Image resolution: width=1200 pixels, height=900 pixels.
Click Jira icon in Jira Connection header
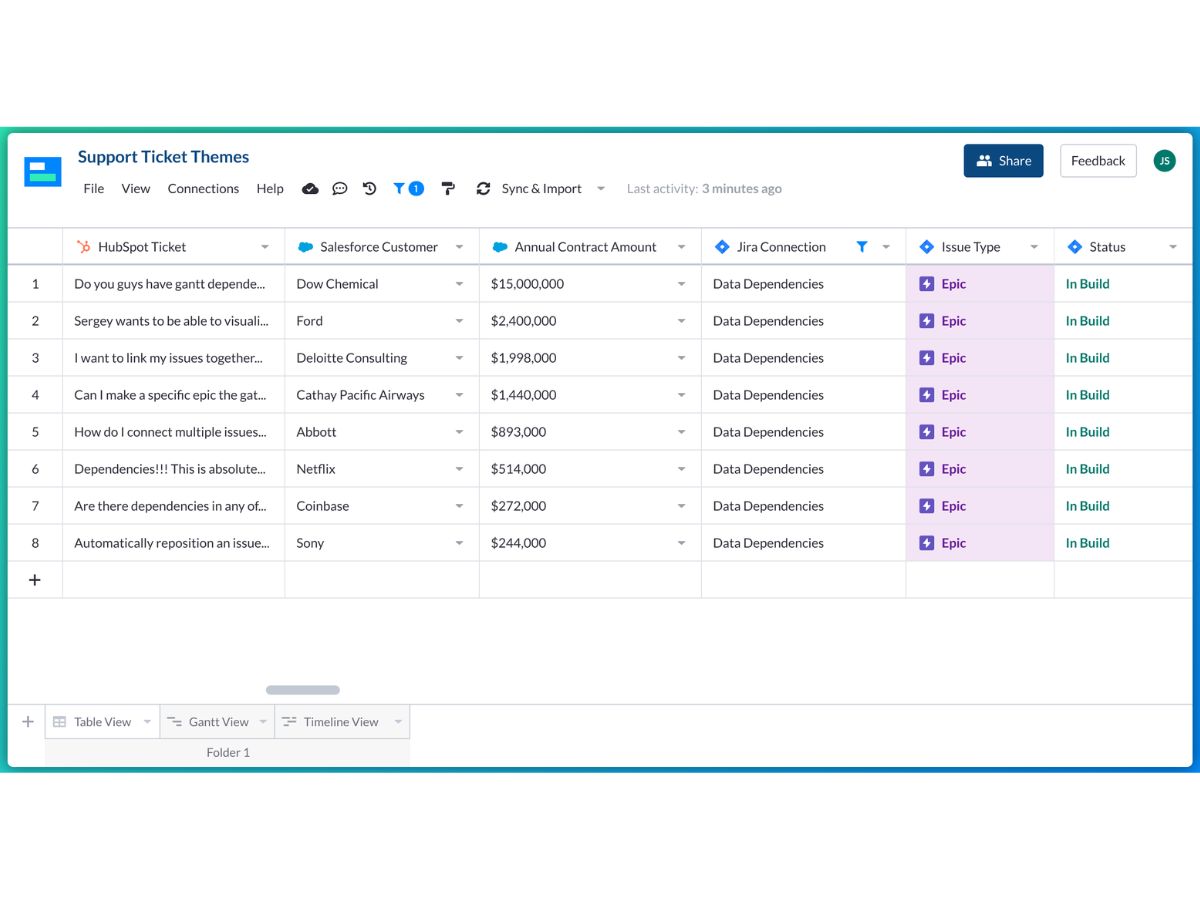click(x=722, y=247)
